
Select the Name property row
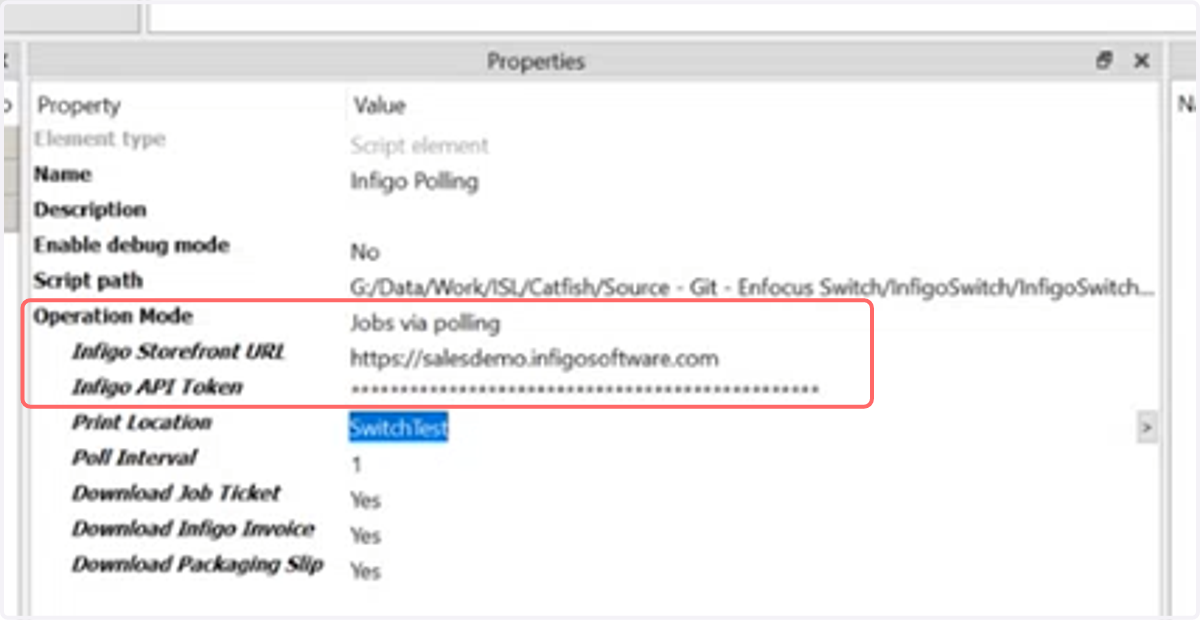tap(62, 175)
